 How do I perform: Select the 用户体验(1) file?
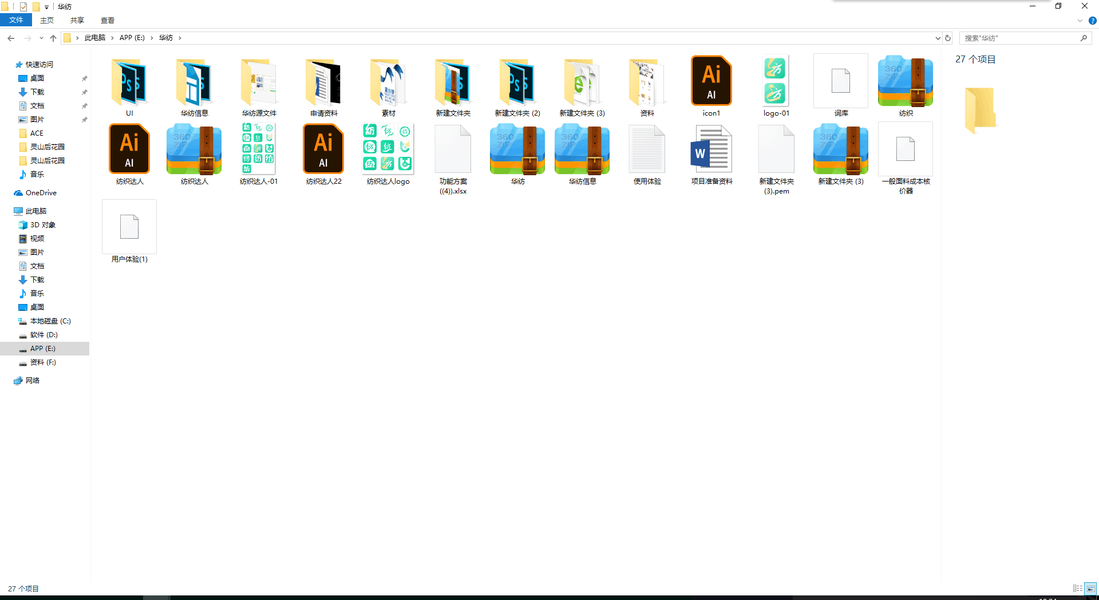(x=129, y=226)
